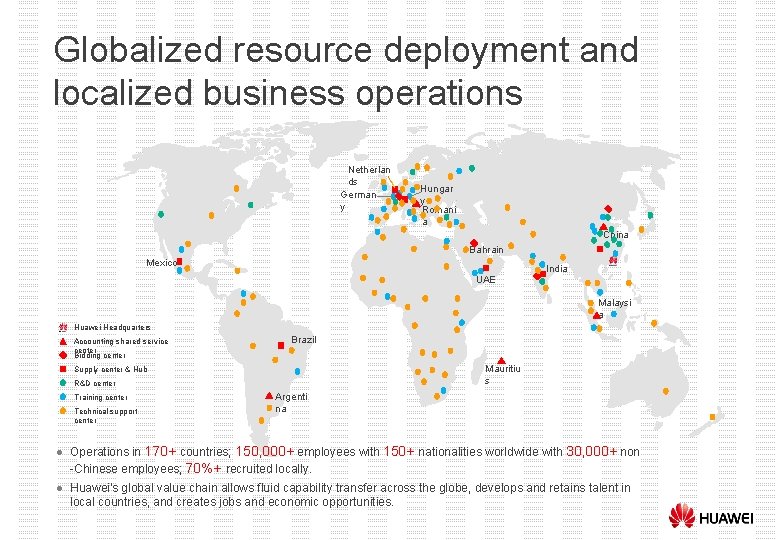Viewport: 780px width, 540px height.
Task: Click the Huawei Headquarters legend icon
Action: pos(63,327)
